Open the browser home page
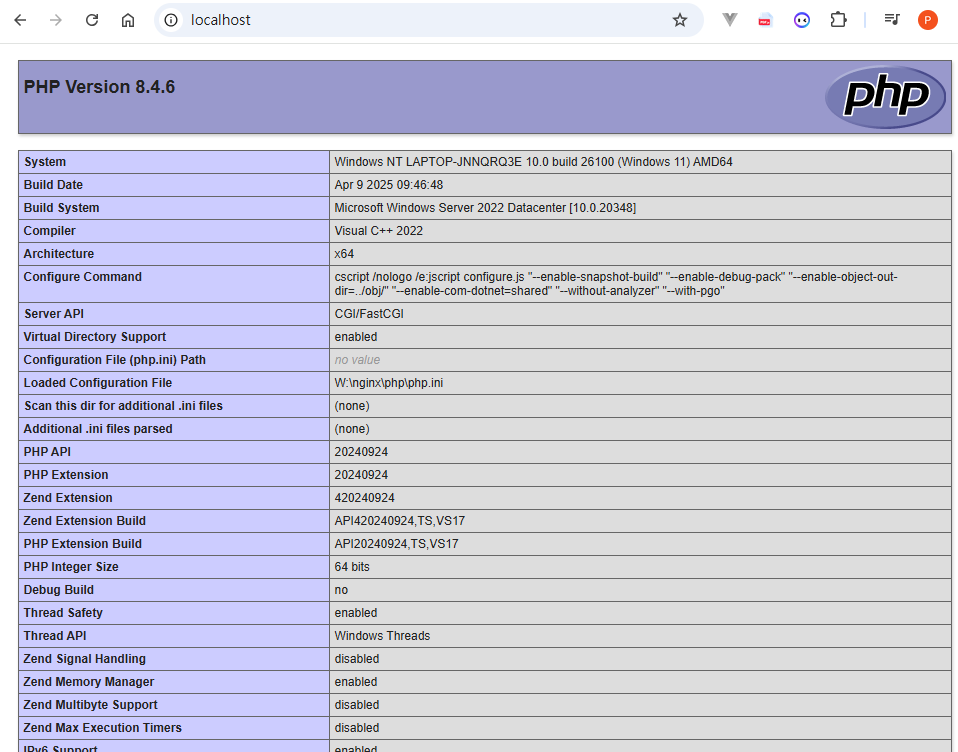 (x=128, y=20)
